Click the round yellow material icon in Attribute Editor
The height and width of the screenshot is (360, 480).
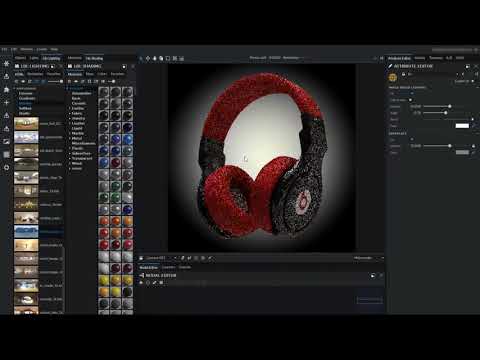(393, 77)
